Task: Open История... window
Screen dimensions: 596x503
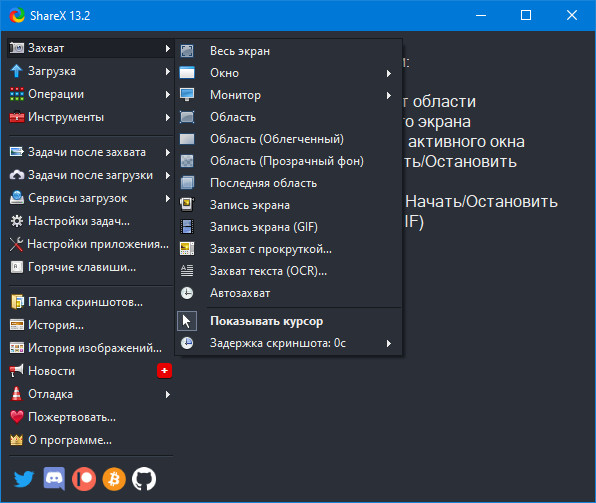Action: pyautogui.click(x=90, y=325)
